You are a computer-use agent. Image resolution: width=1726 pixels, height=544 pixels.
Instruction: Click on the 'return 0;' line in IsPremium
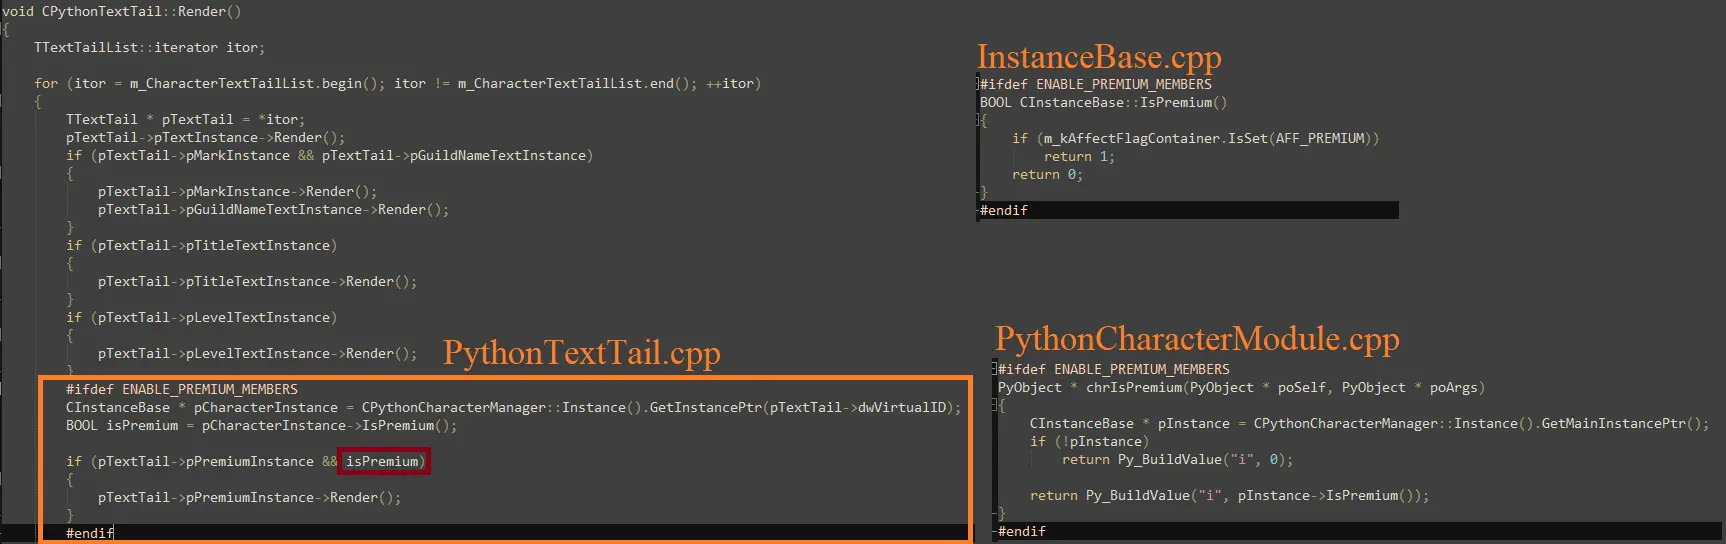[1046, 175]
